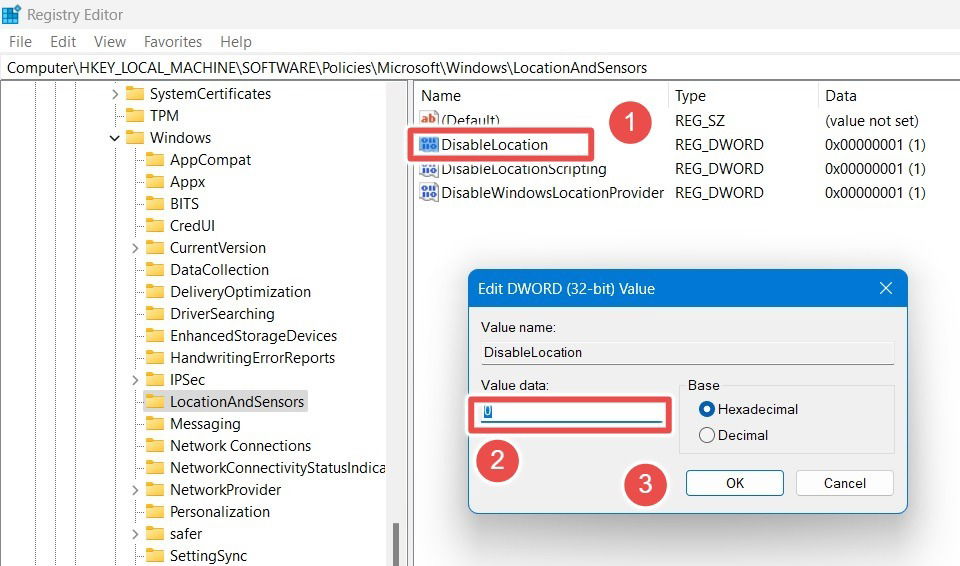Click the Registry Editor app icon in title bar
The width and height of the screenshot is (960, 566).
click(x=11, y=14)
